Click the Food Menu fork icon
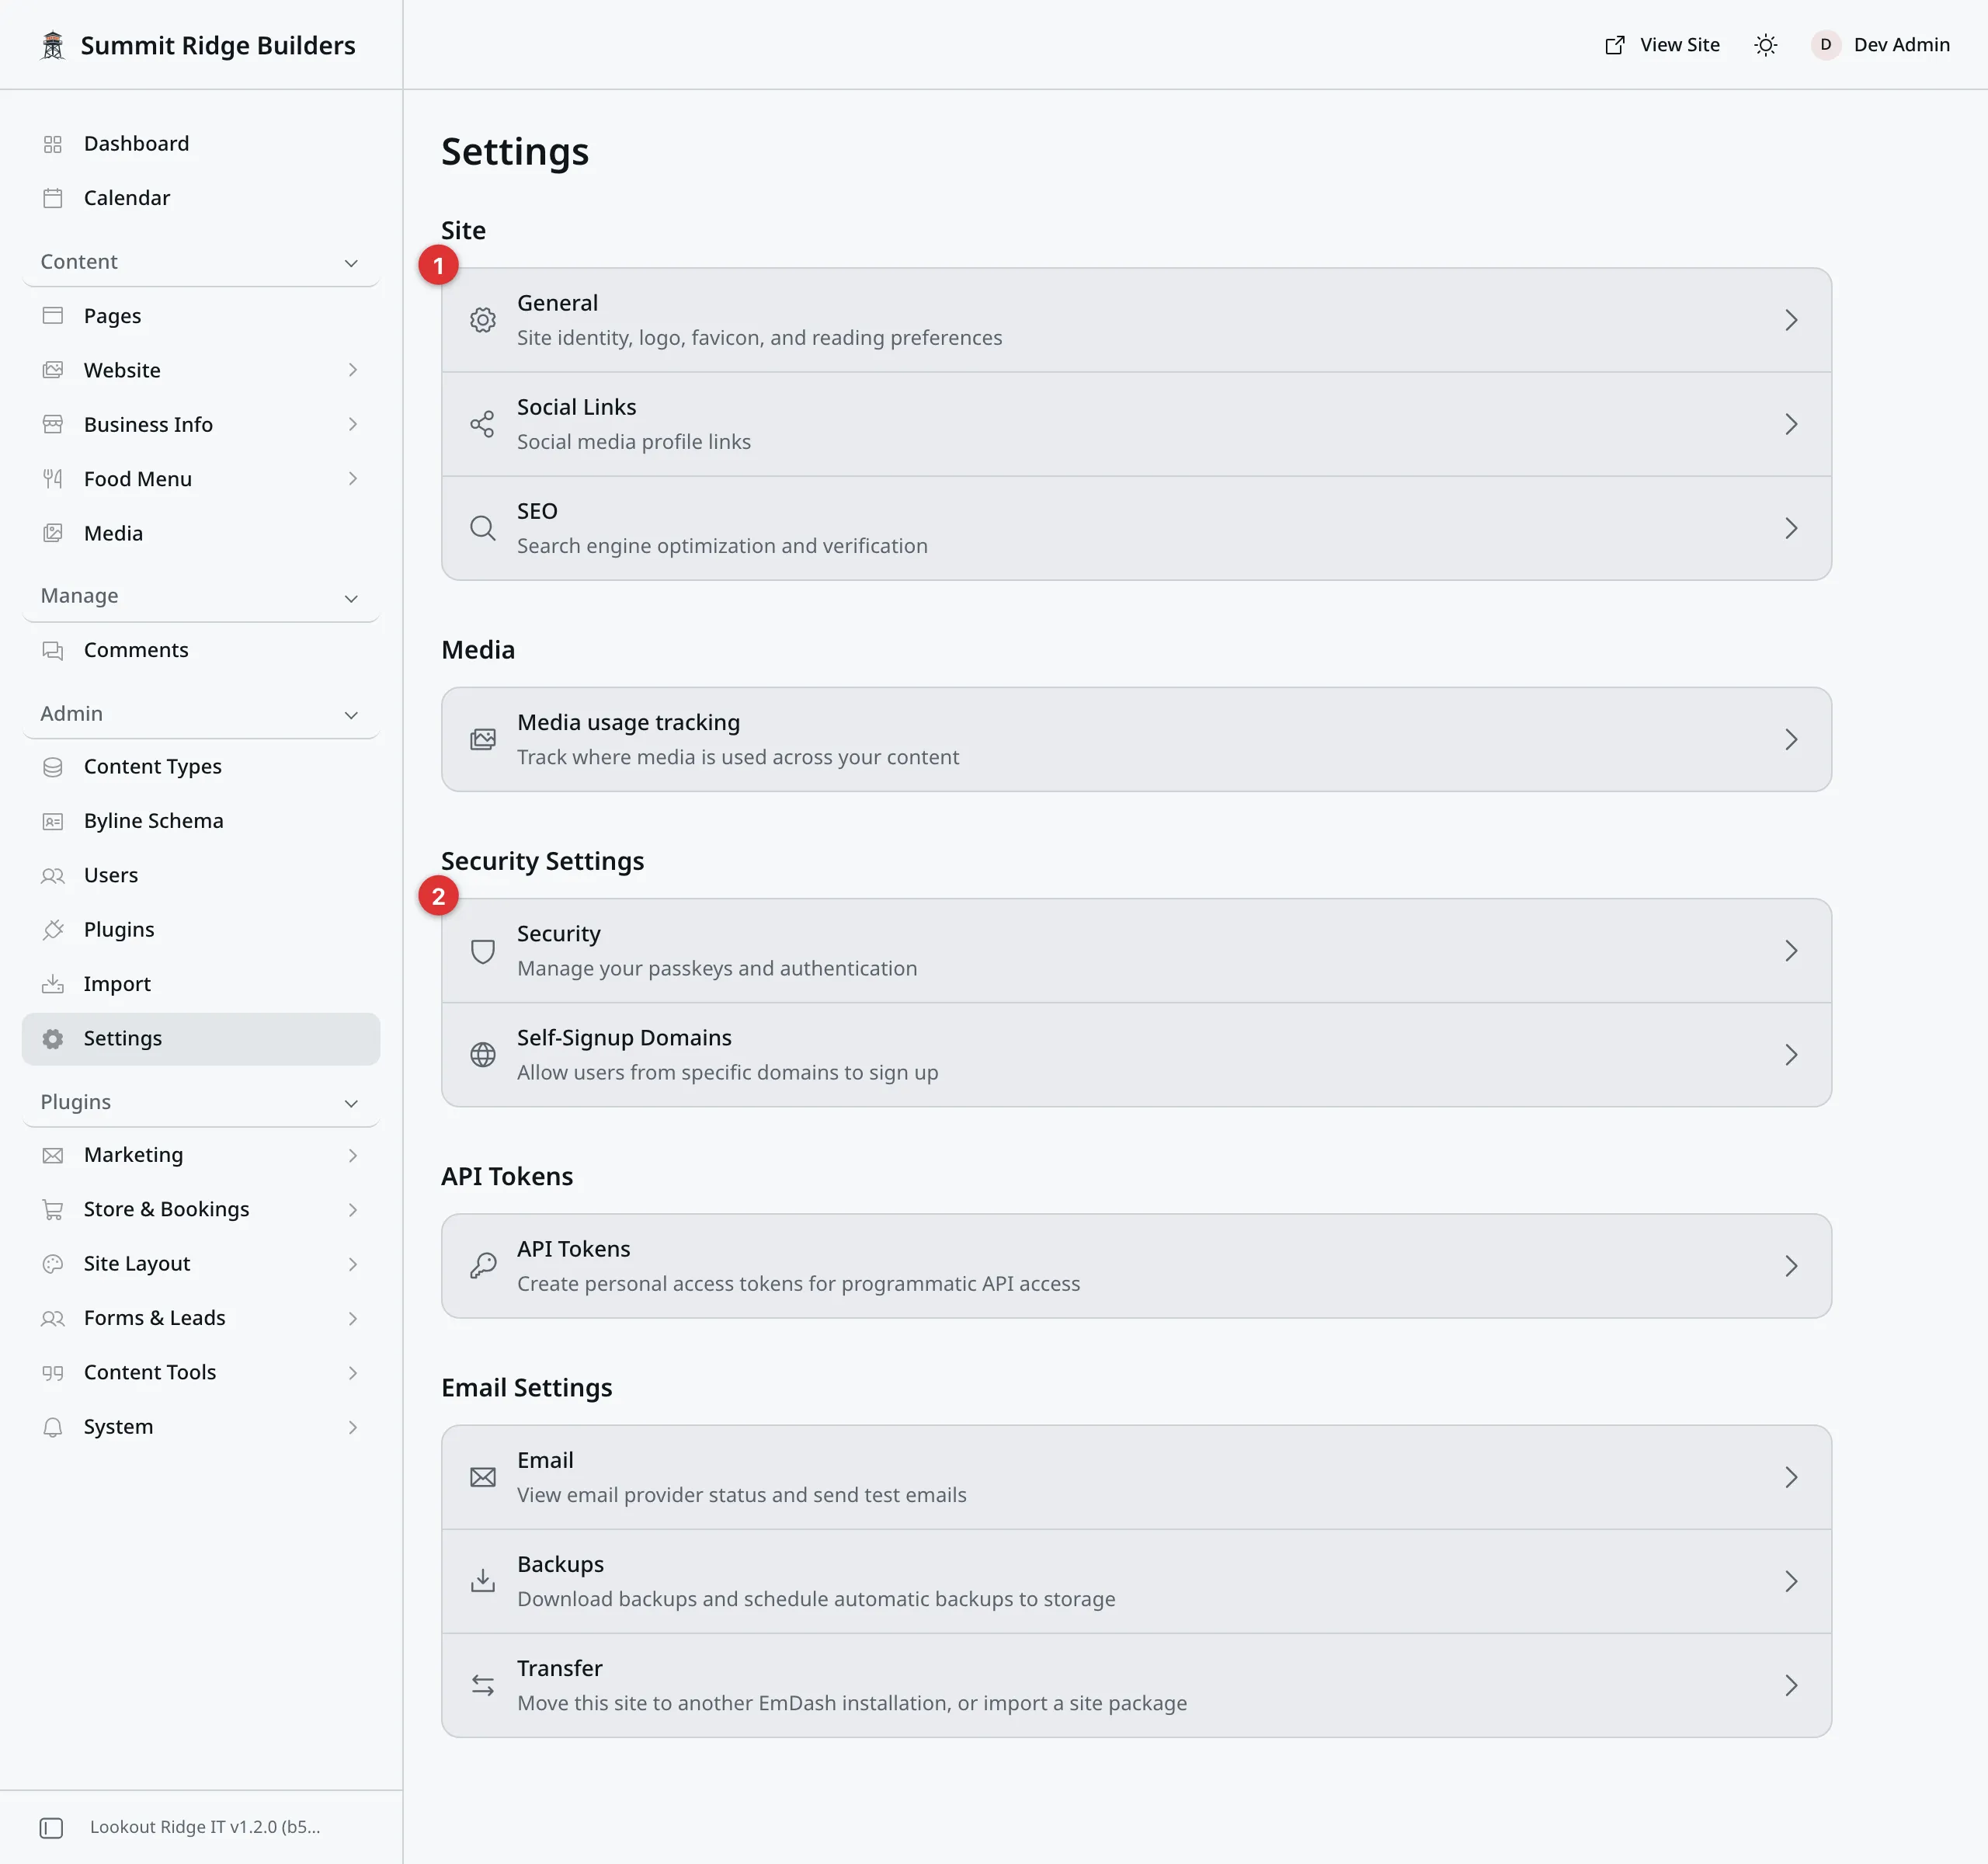The width and height of the screenshot is (1988, 1864). tap(53, 479)
